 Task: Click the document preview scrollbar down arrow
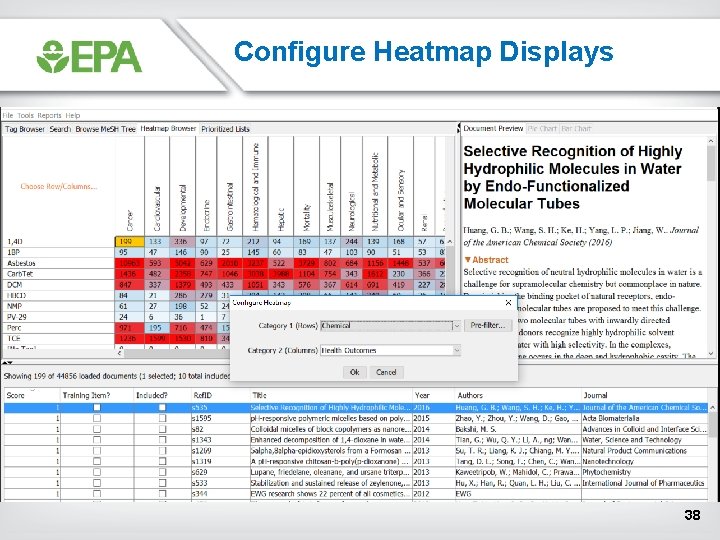[711, 354]
